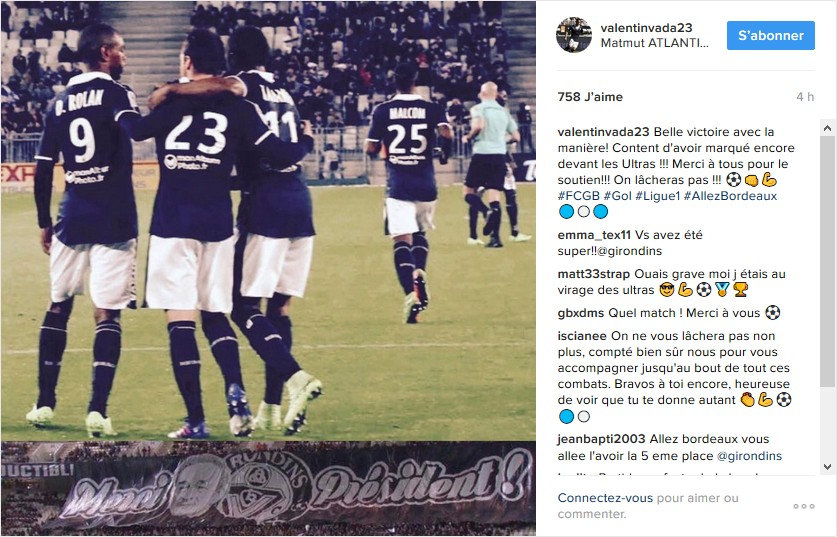The width and height of the screenshot is (837, 537).
Task: Open the valentinvada23 username in the header
Action: point(646,28)
